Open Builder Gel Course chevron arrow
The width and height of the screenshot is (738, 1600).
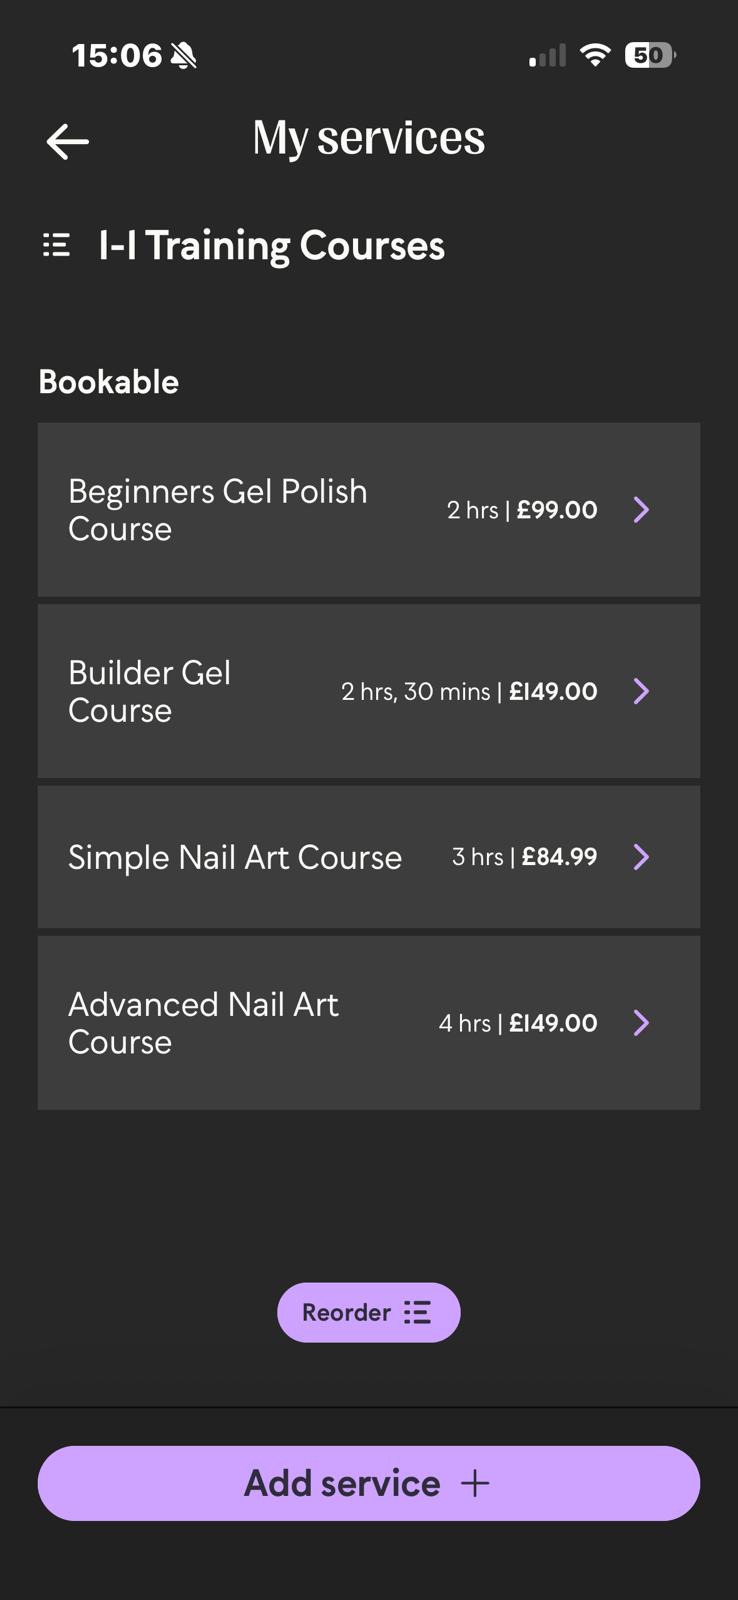tap(642, 691)
